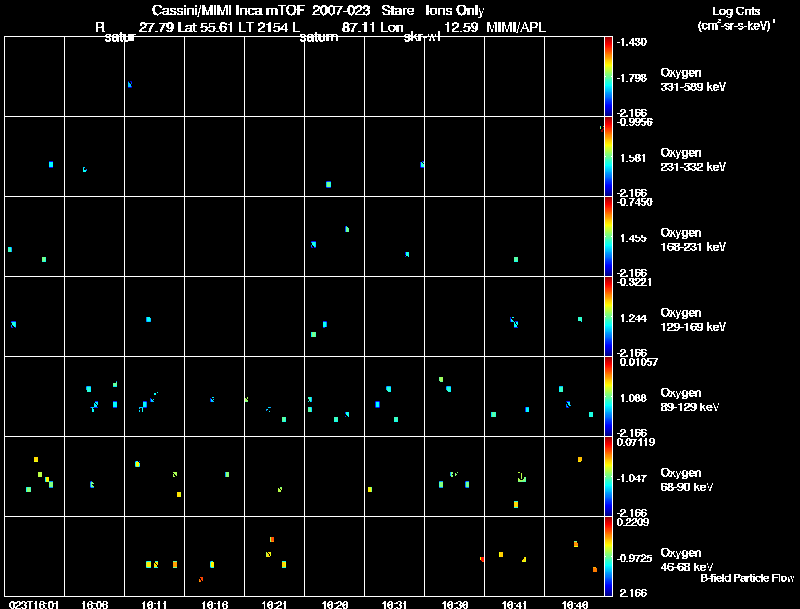Click the 'B-field Particle Flow' caption
Image resolution: width=800 pixels, height=609 pixels.
point(747,578)
